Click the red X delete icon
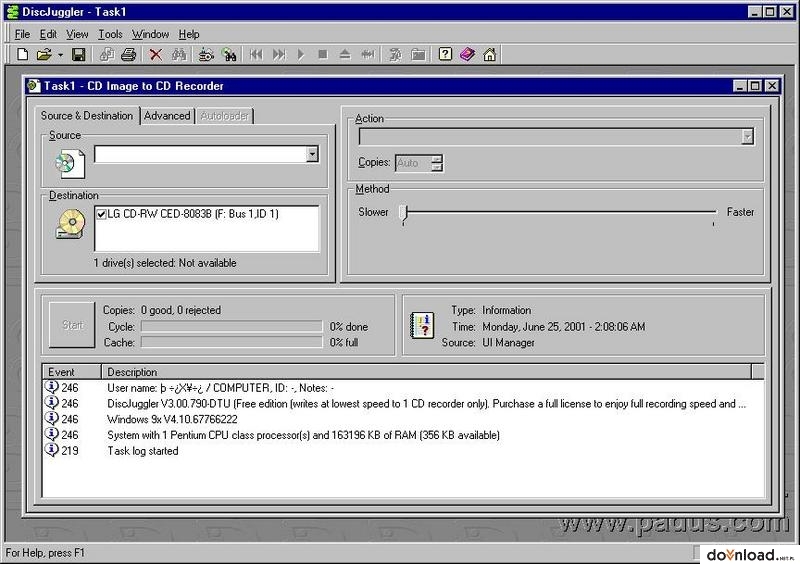 156,54
